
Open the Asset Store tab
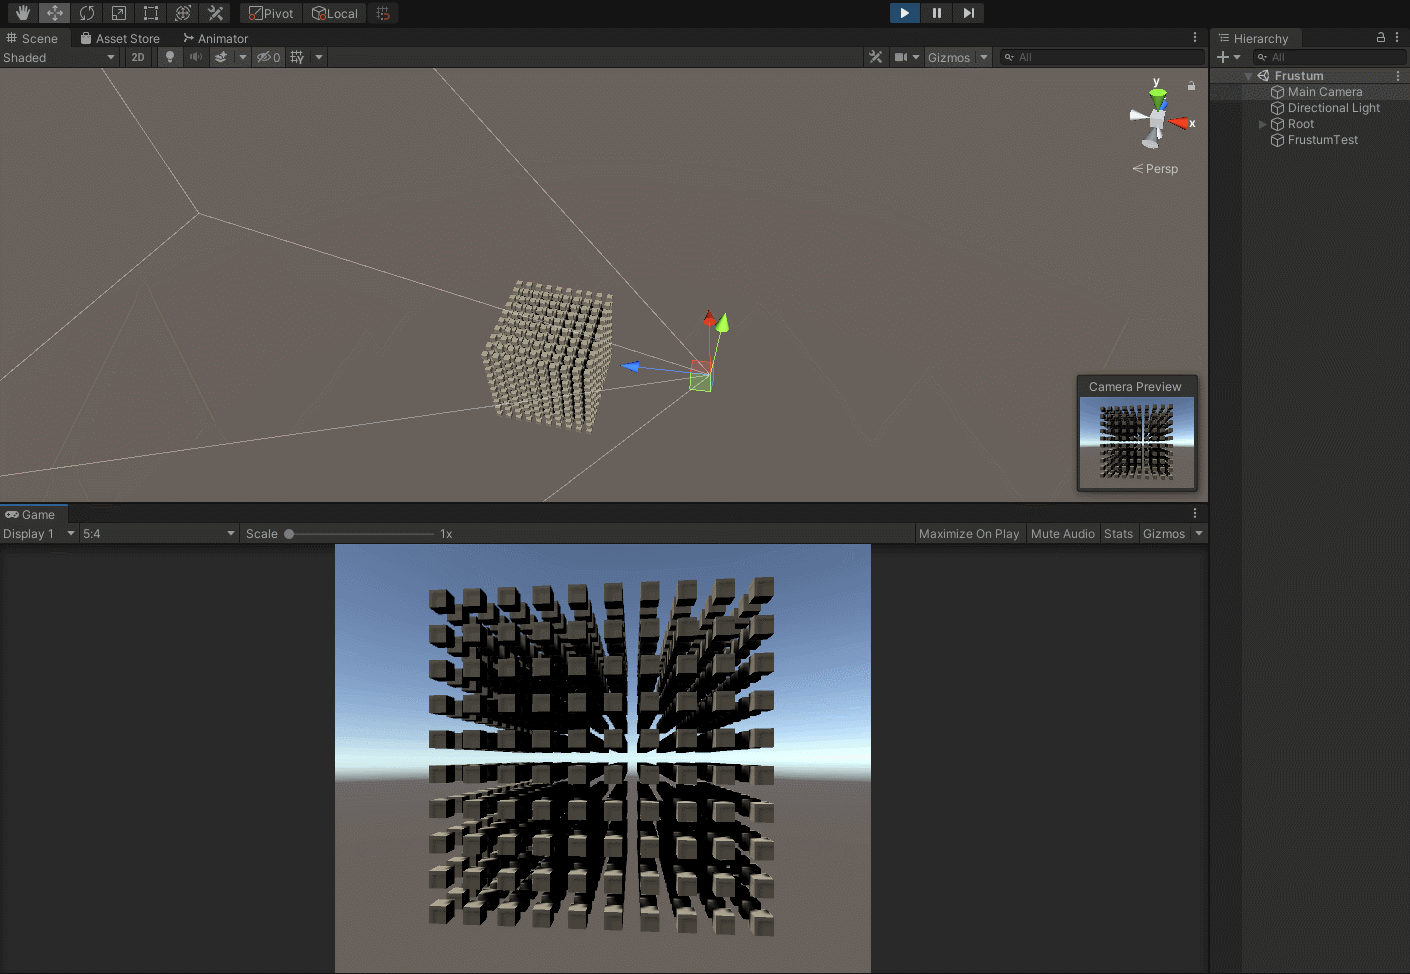(120, 38)
